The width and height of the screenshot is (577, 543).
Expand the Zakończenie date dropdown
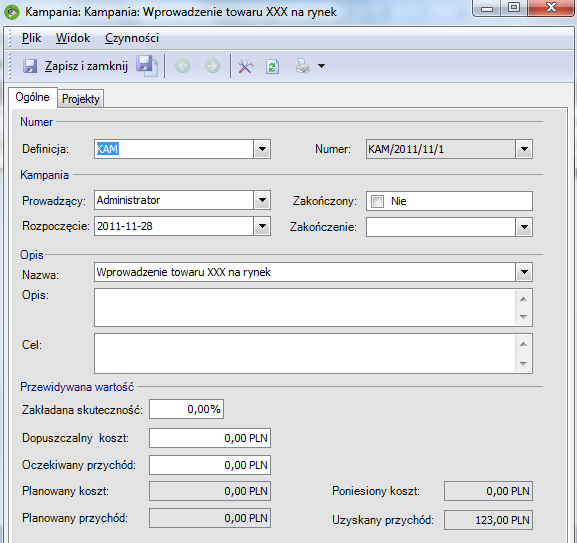click(x=524, y=227)
